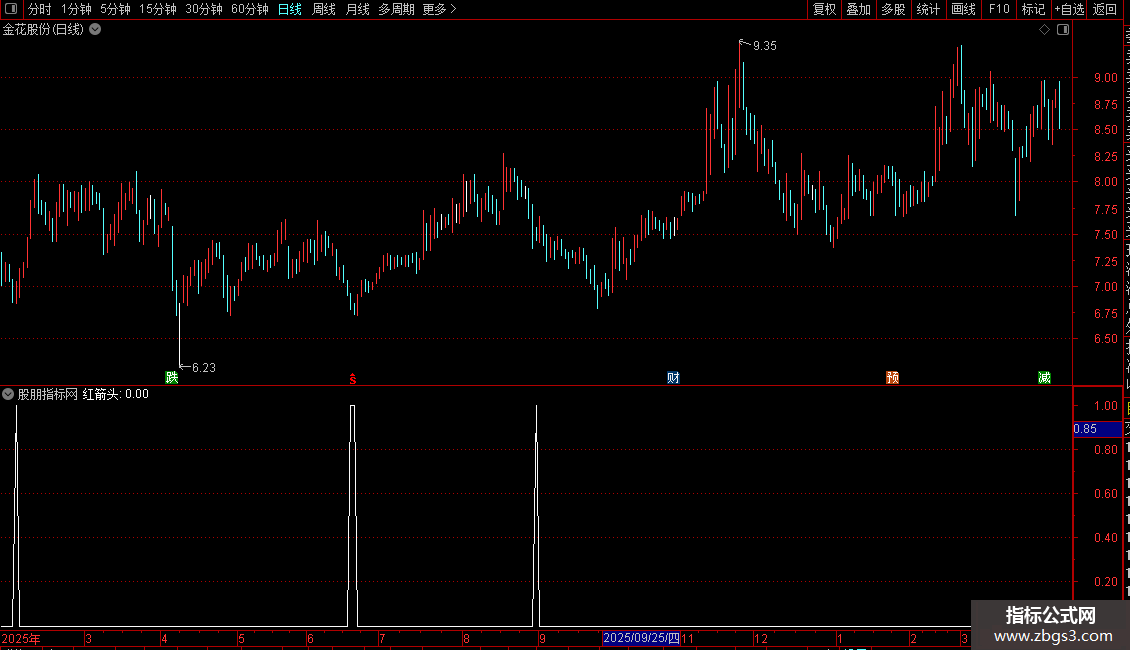Click the 6.23 low price label
Image resolution: width=1130 pixels, height=650 pixels.
(204, 368)
